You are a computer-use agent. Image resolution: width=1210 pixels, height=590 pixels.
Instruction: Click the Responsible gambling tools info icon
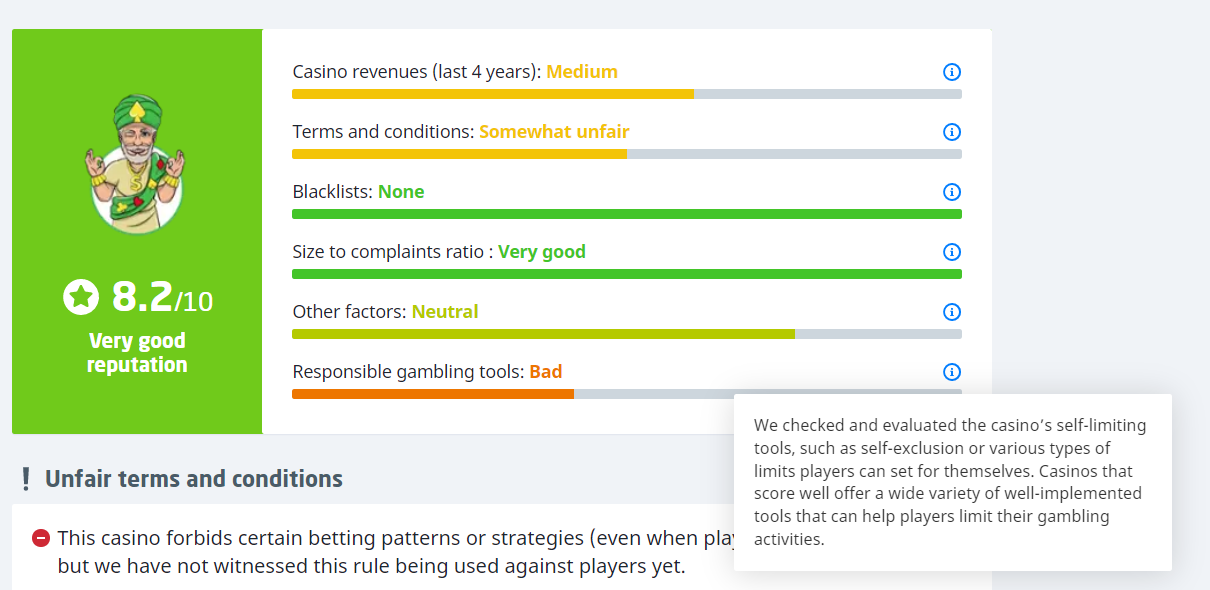point(952,372)
